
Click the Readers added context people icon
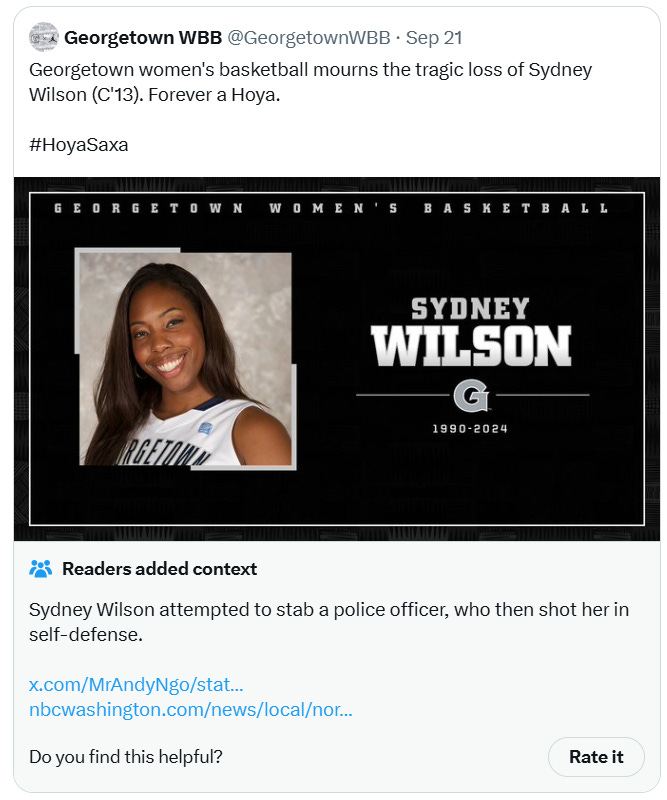tap(40, 568)
